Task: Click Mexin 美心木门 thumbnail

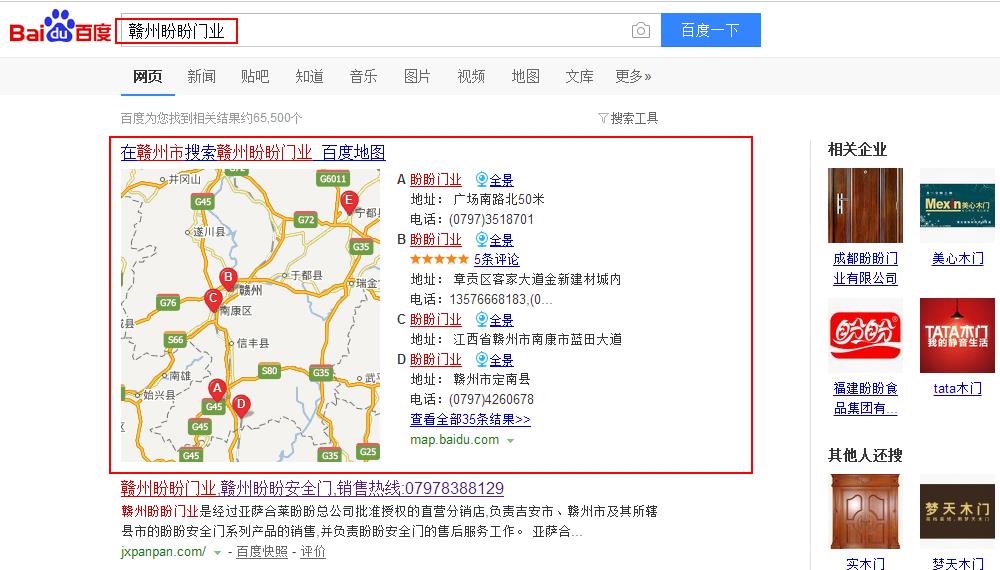Action: tap(957, 205)
